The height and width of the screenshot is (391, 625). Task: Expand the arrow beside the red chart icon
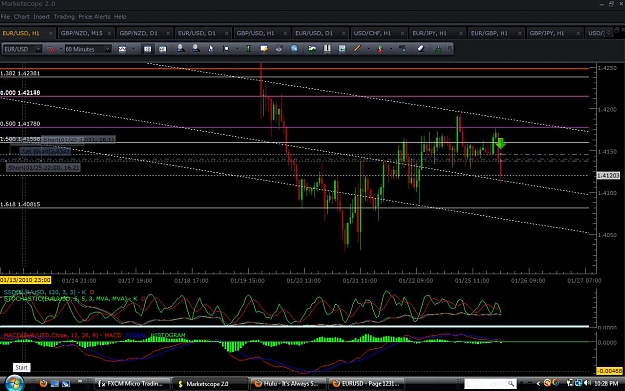(x=61, y=49)
